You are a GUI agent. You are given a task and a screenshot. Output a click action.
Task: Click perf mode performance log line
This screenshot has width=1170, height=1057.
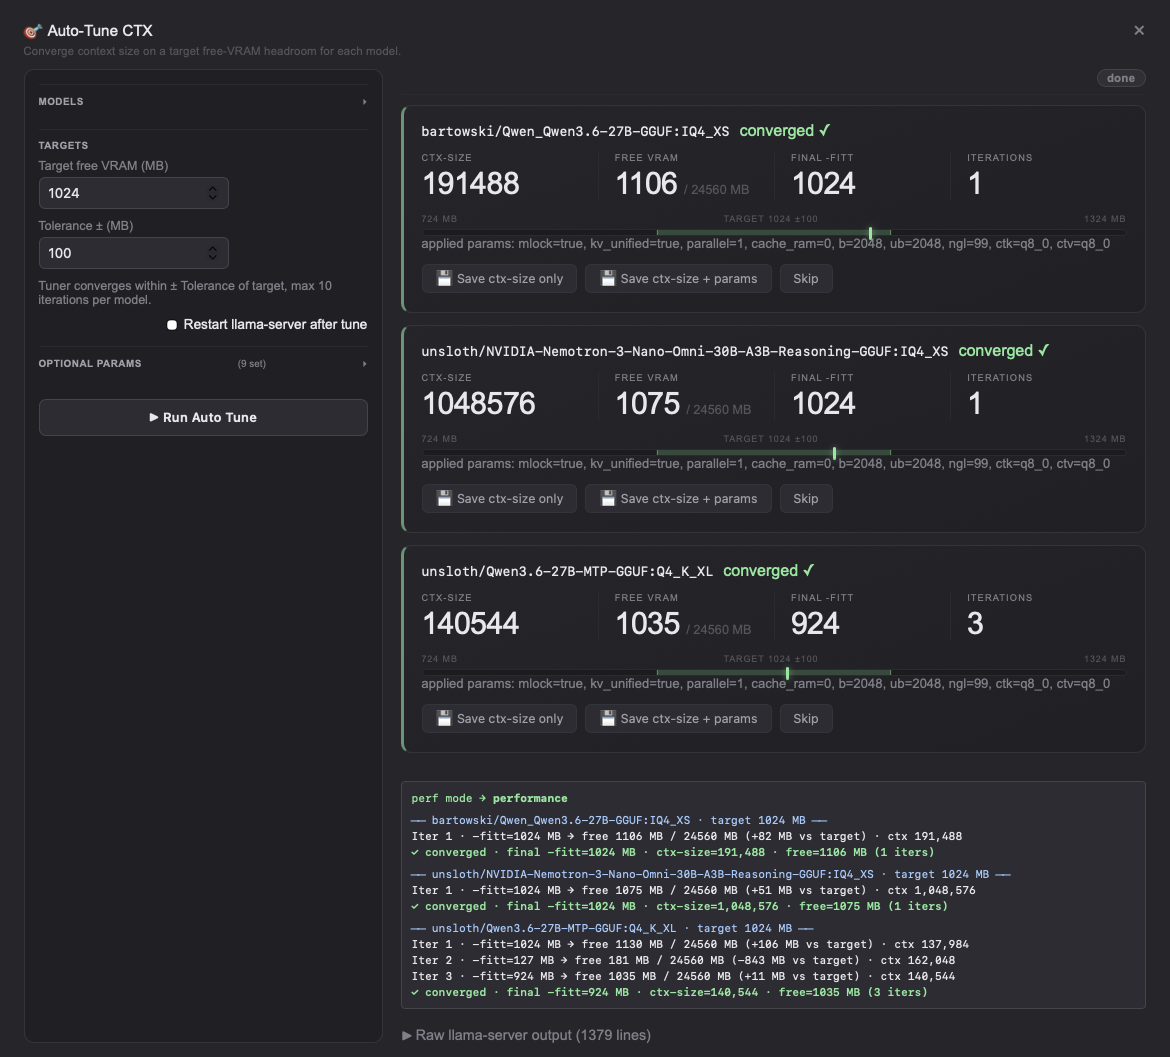[x=489, y=798]
